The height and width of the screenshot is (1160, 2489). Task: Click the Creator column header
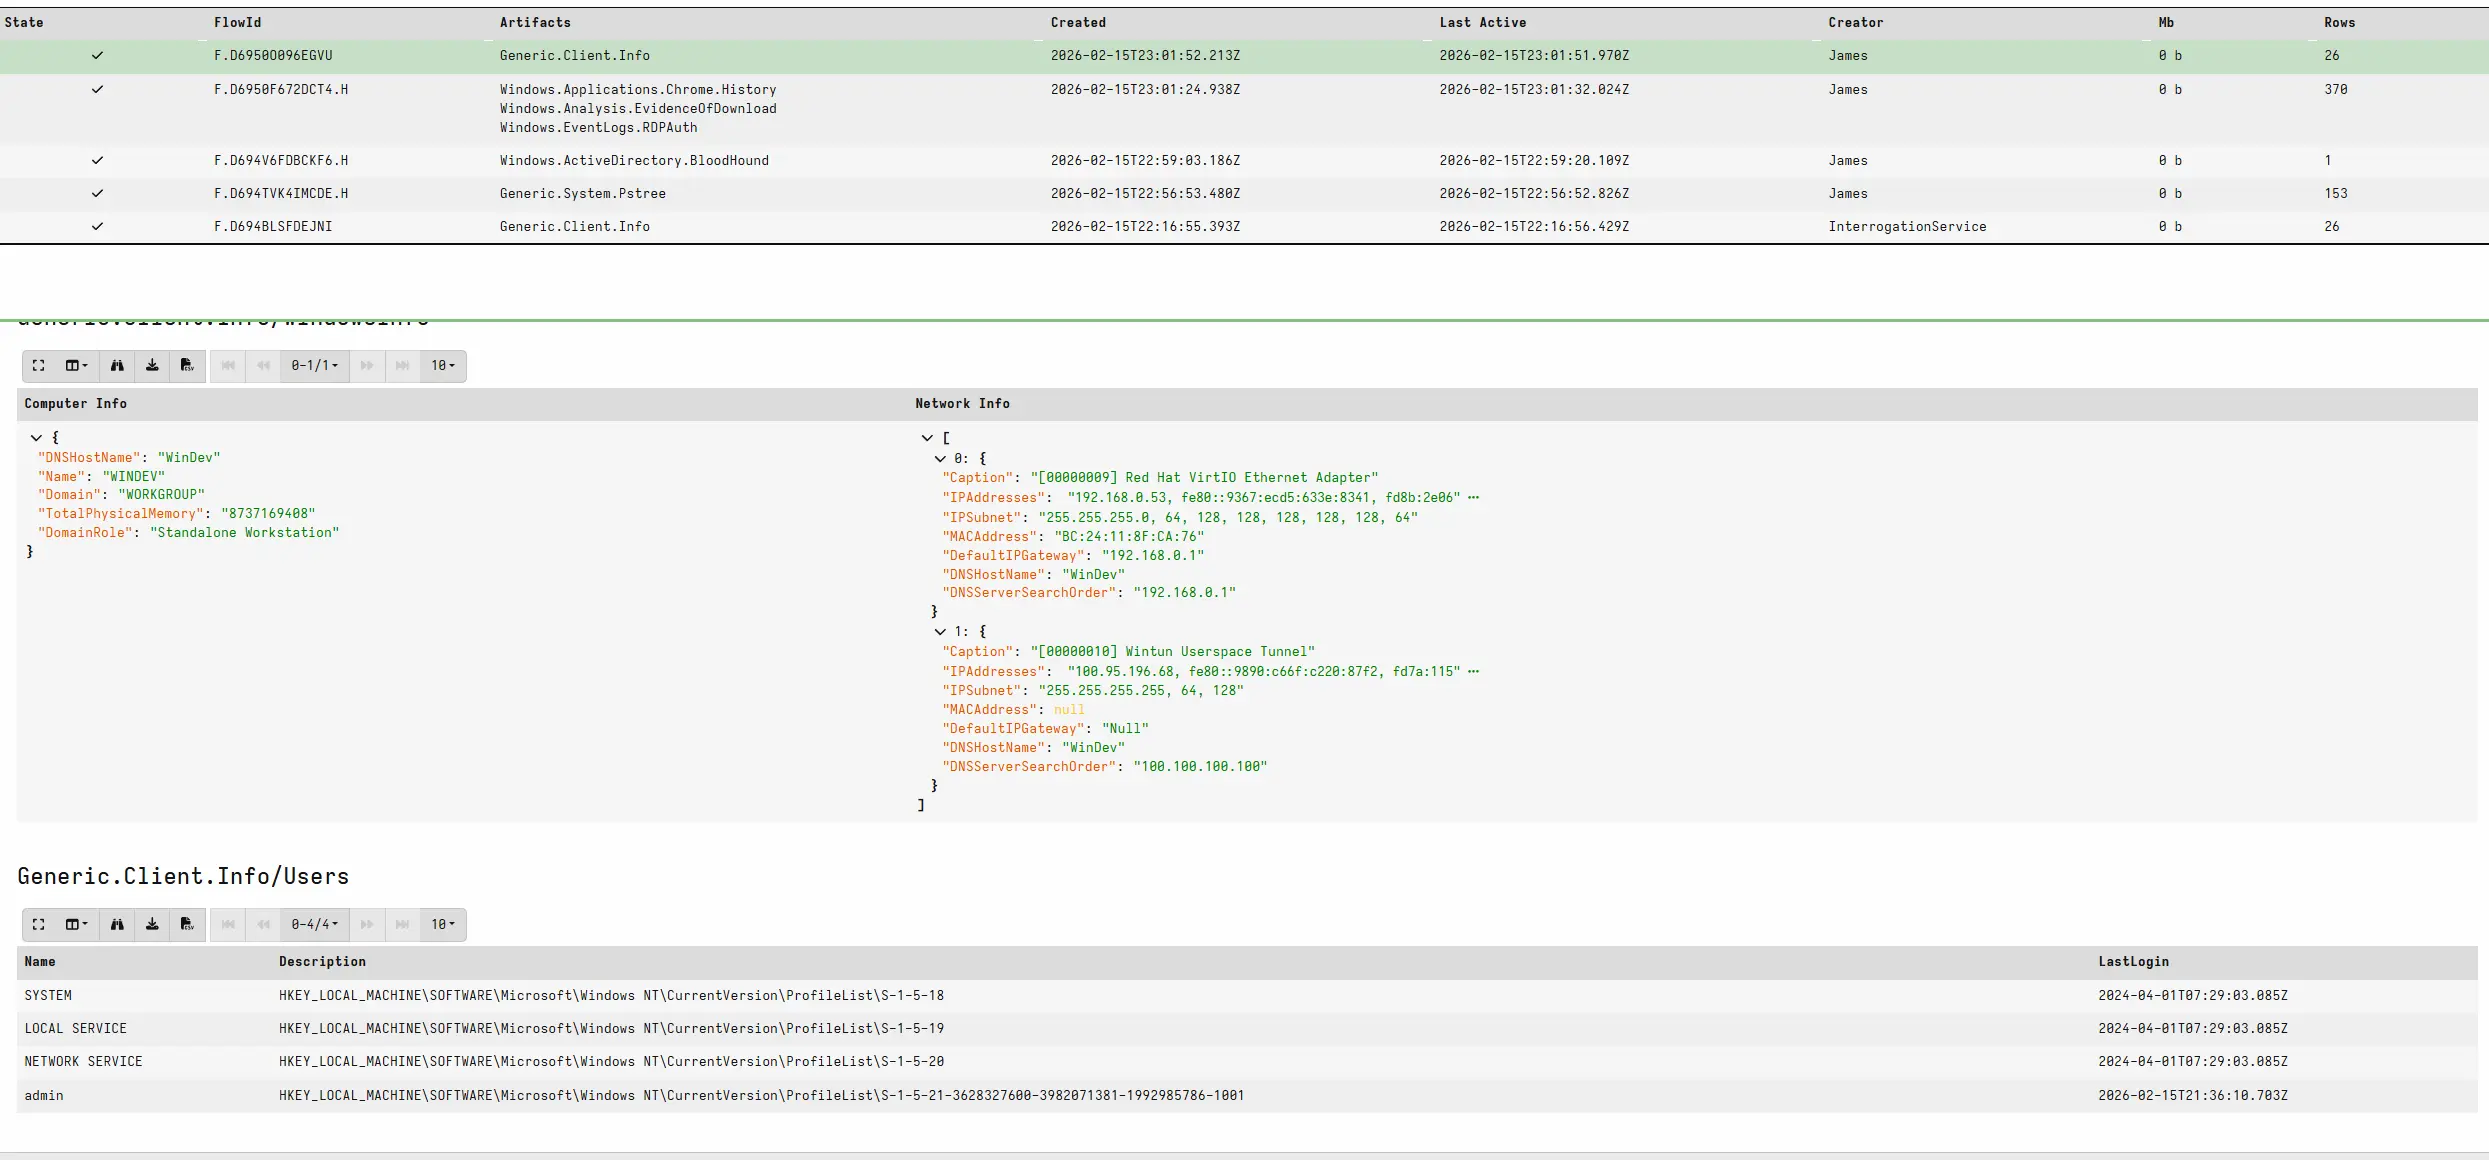1856,23
